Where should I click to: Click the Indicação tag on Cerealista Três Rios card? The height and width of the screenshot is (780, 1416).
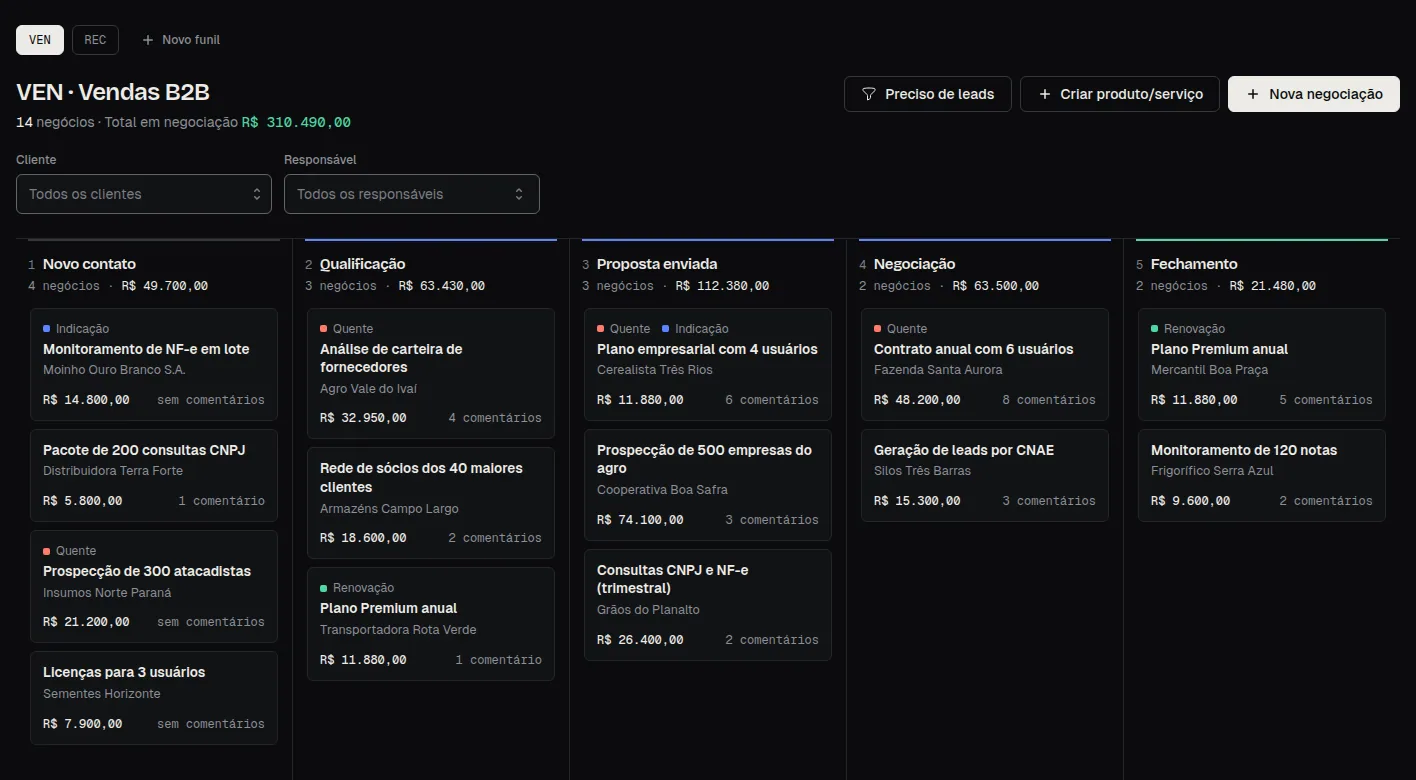click(x=695, y=329)
